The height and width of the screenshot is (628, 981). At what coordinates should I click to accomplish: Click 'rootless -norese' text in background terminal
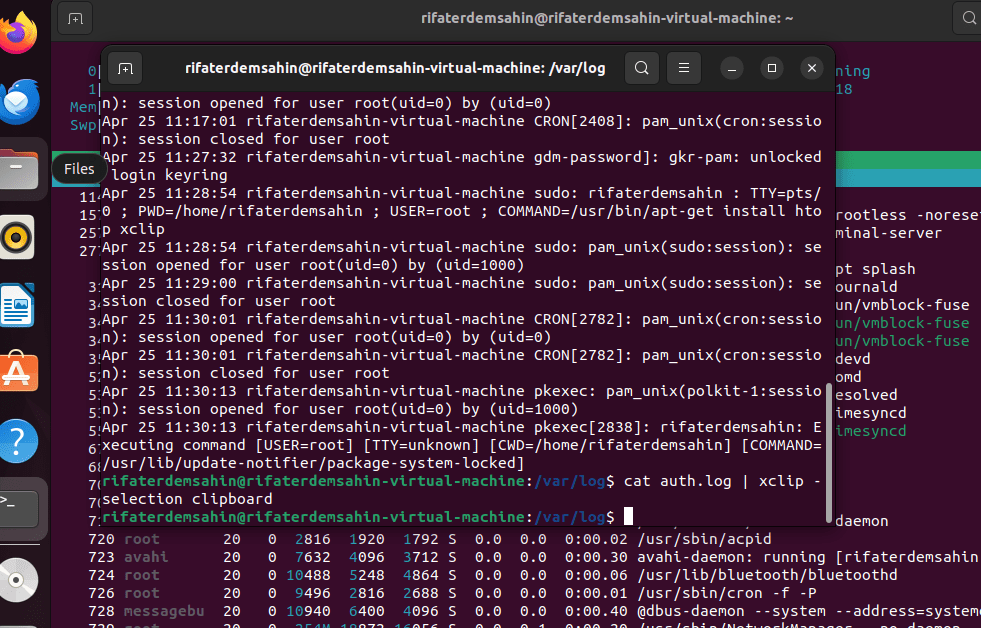pos(908,215)
